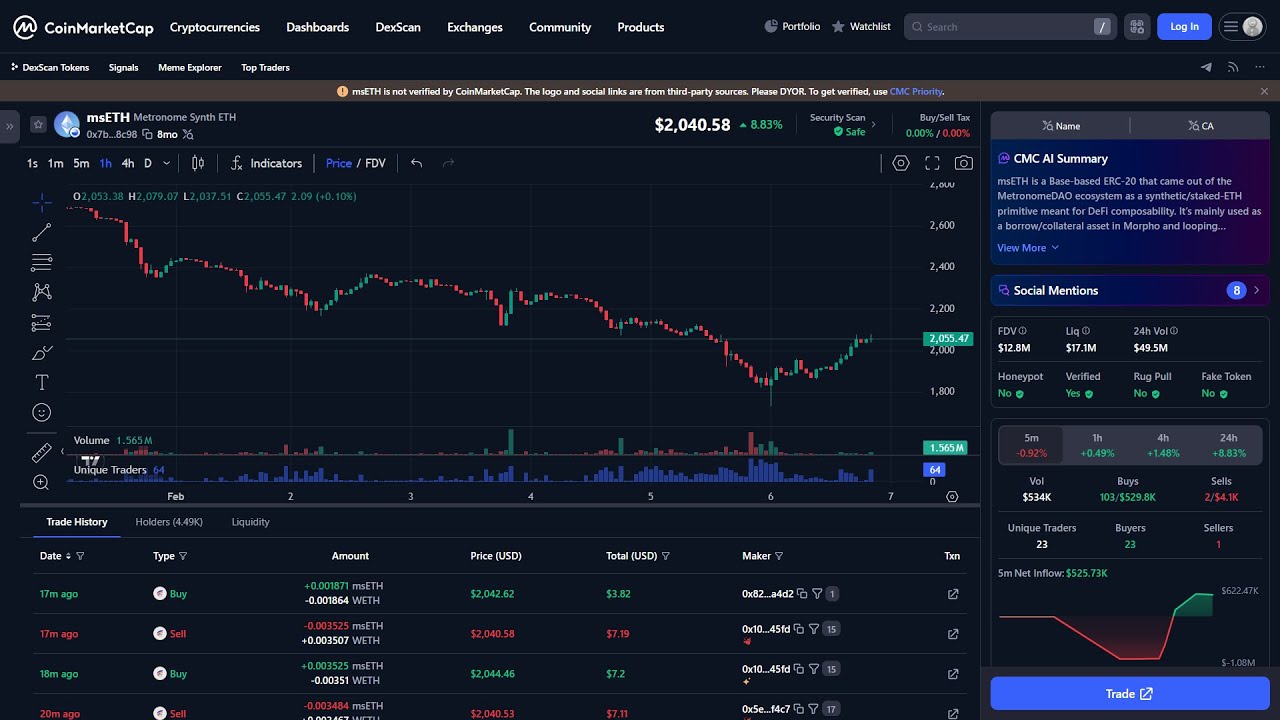The height and width of the screenshot is (720, 1280).
Task: Expand the chart interval dropdown arrow
Action: 166,163
